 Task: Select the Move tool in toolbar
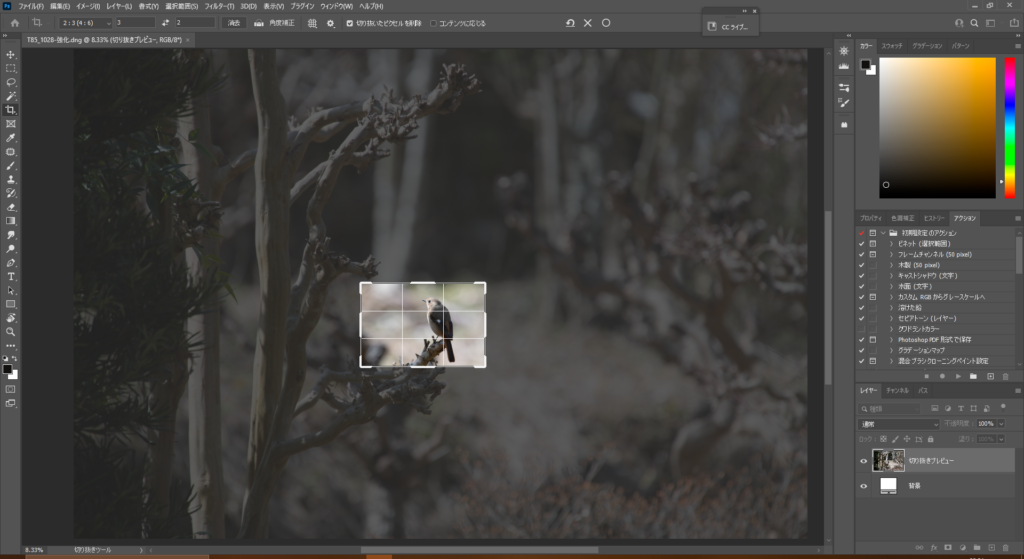11,54
